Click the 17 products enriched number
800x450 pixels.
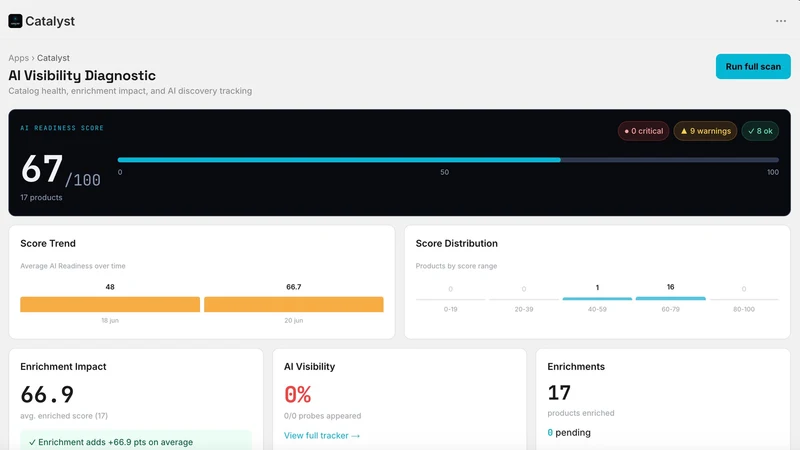click(x=559, y=392)
